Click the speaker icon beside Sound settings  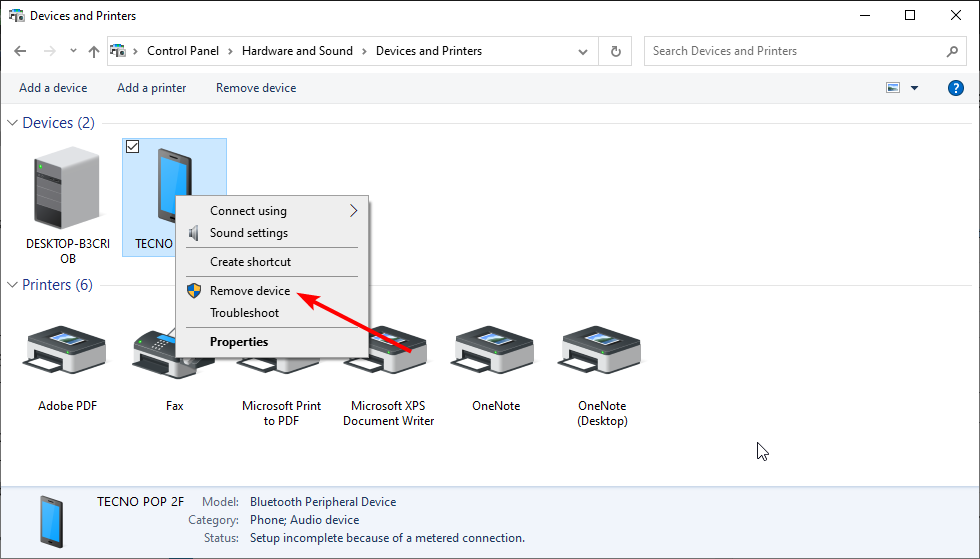click(194, 233)
